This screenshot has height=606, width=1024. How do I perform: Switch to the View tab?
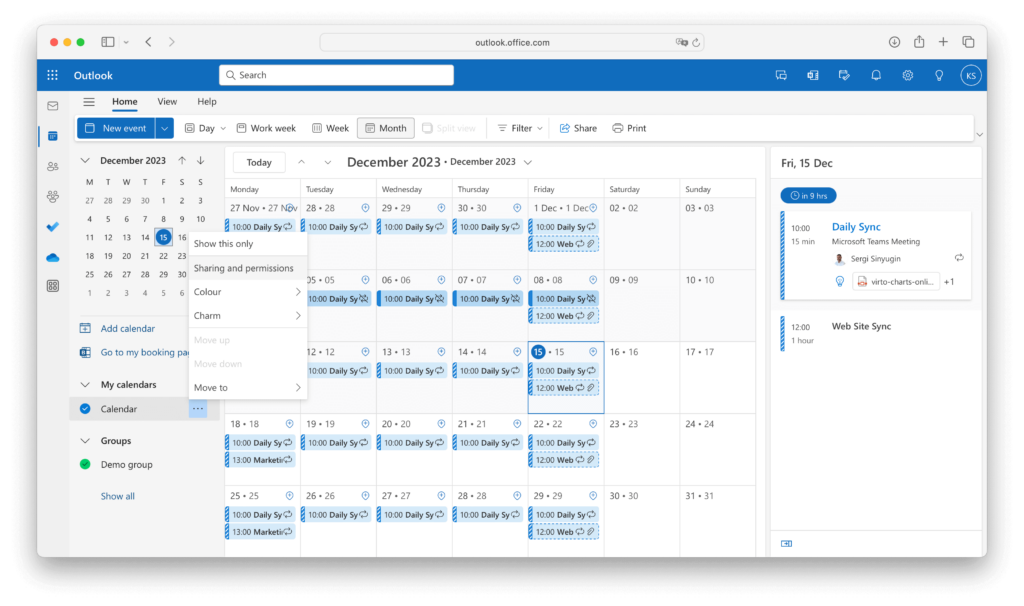(167, 102)
